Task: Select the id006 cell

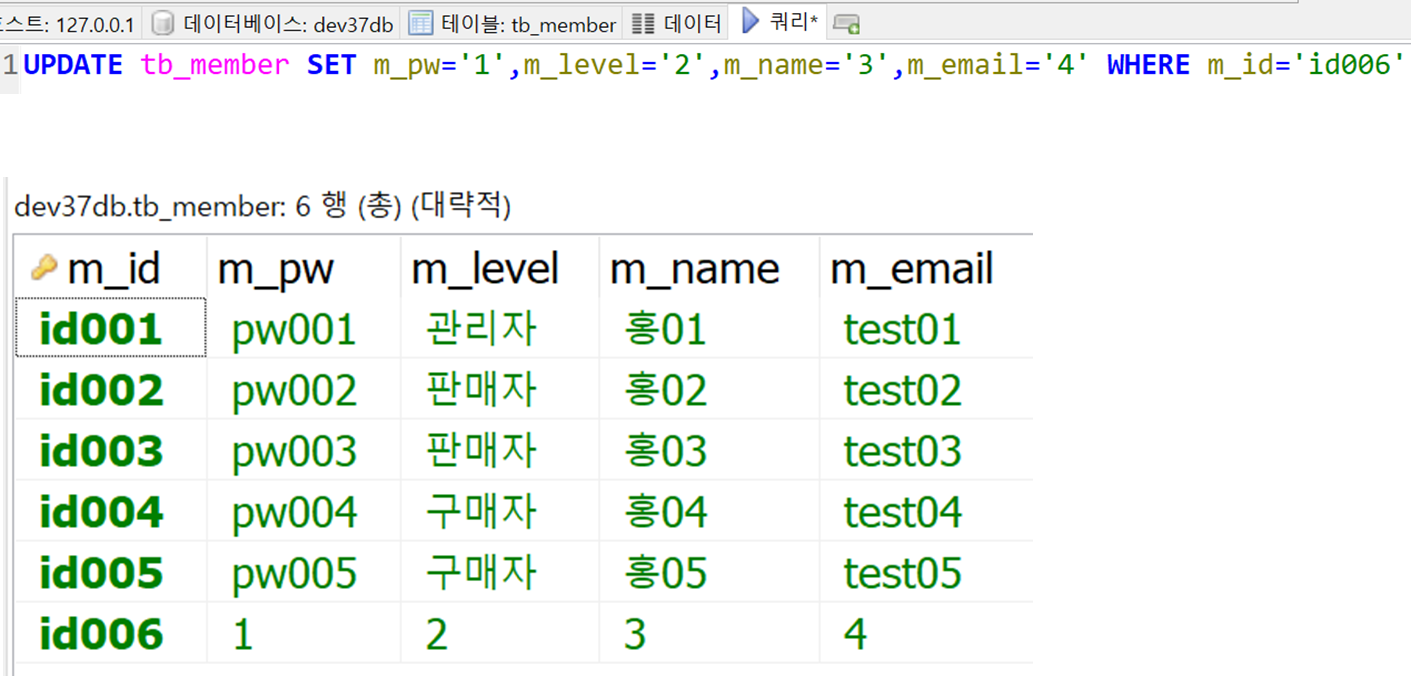Action: 110,633
